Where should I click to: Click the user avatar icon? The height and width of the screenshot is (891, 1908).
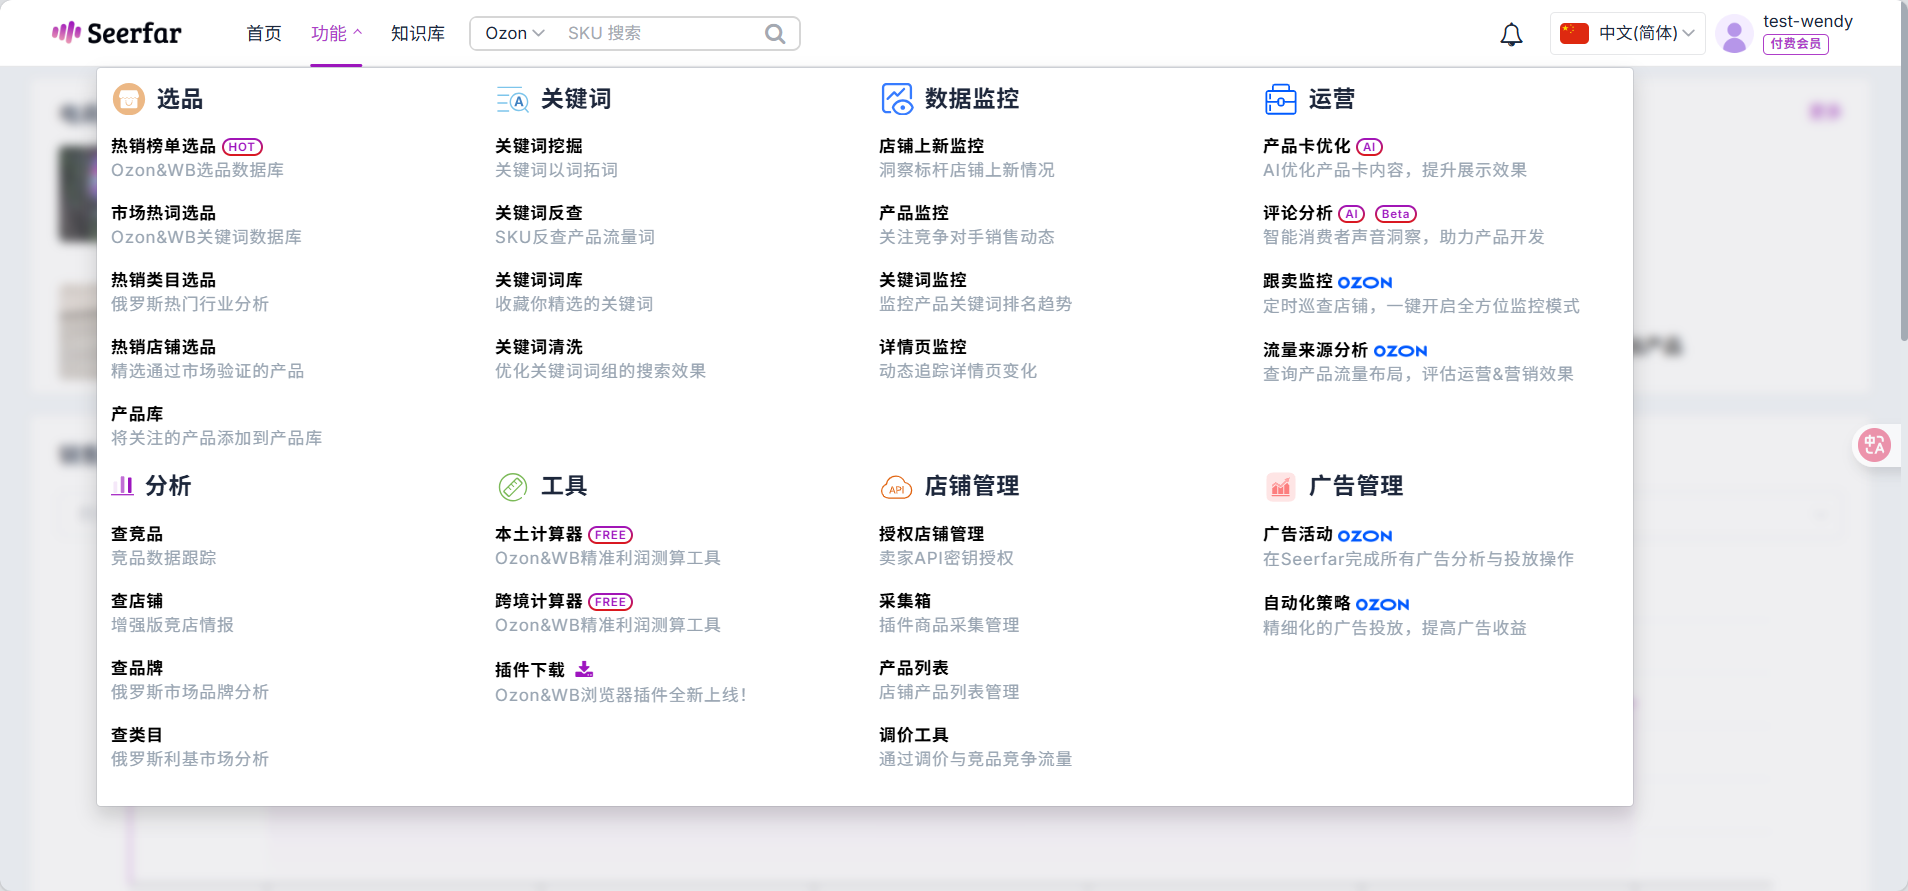1734,34
